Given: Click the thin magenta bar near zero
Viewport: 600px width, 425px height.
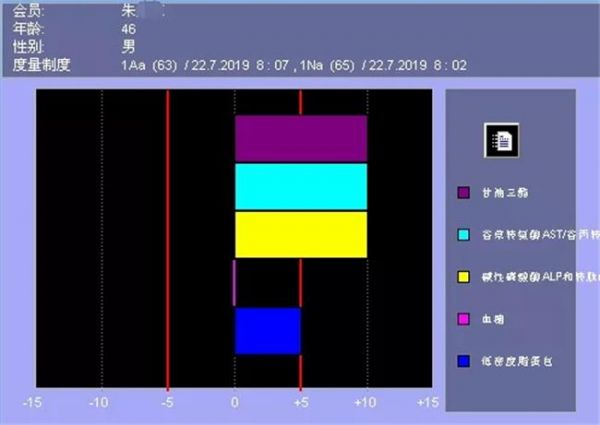Looking at the screenshot, I should 234,282.
